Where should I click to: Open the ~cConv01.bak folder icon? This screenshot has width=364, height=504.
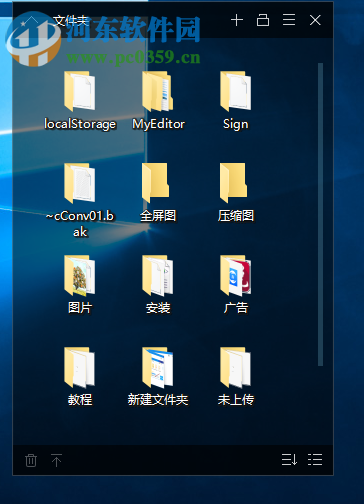(x=80, y=183)
